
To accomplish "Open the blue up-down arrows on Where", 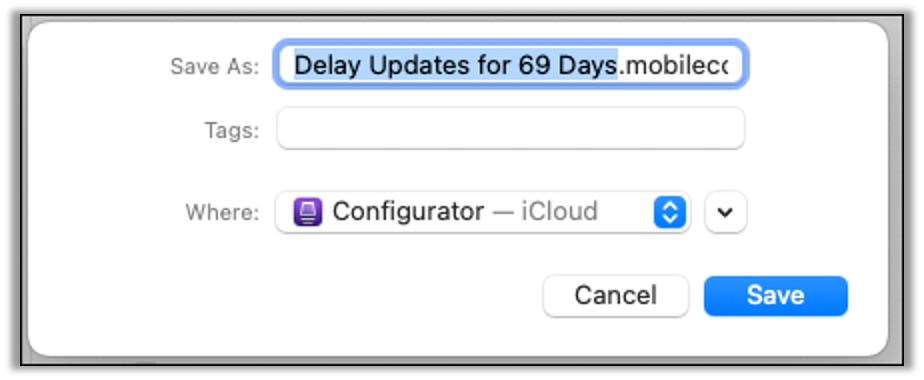I will [x=670, y=212].
